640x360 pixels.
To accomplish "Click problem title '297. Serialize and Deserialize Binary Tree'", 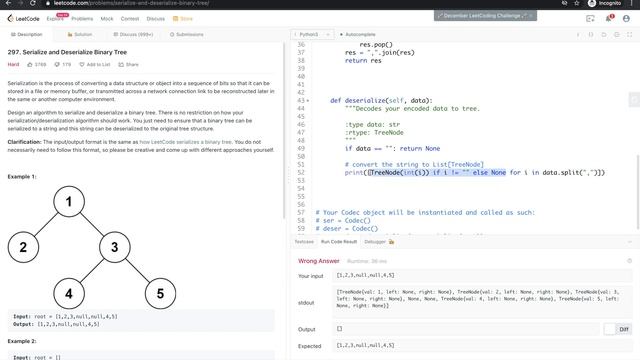I will coord(67,52).
